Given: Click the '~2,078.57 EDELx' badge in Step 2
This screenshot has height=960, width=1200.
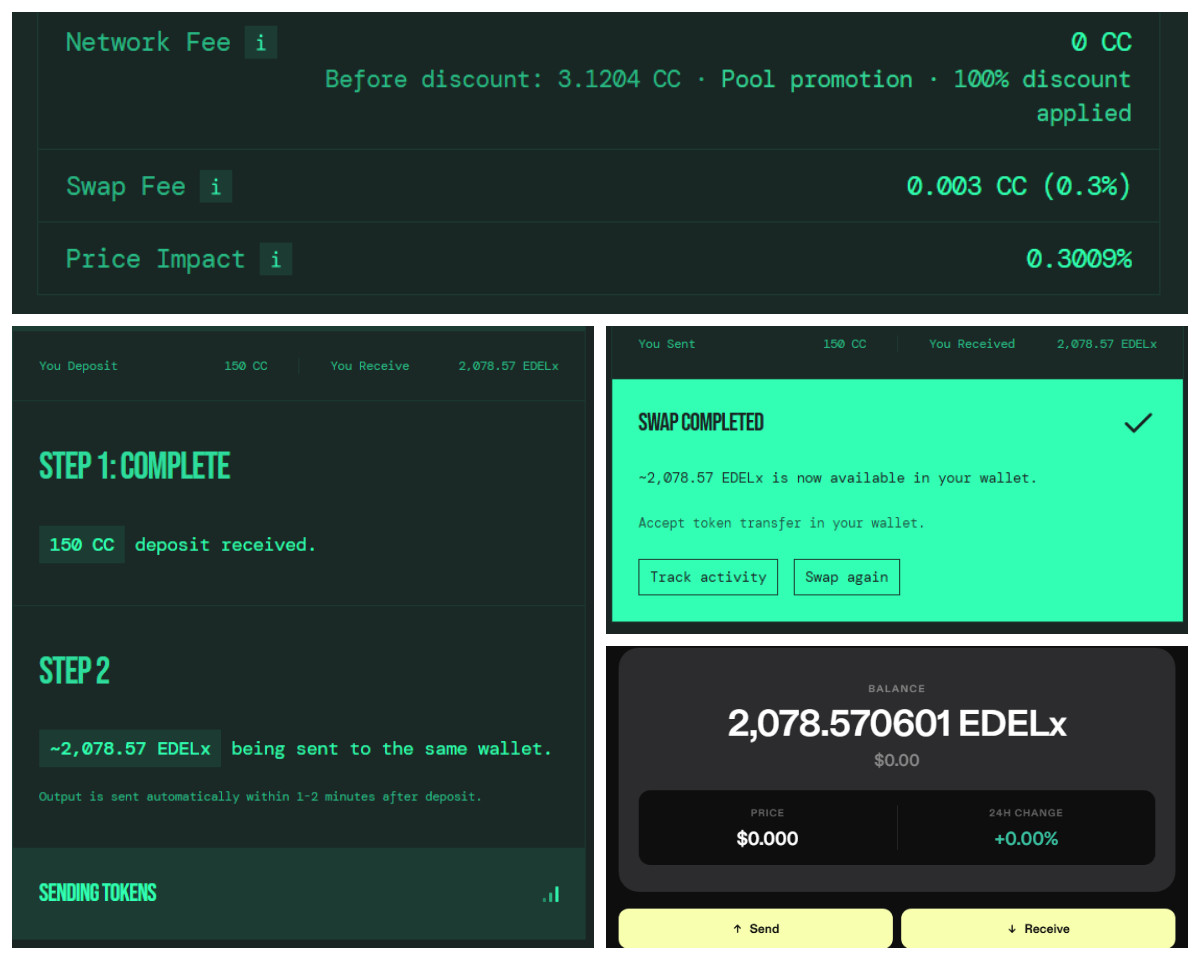Looking at the screenshot, I should [x=130, y=748].
